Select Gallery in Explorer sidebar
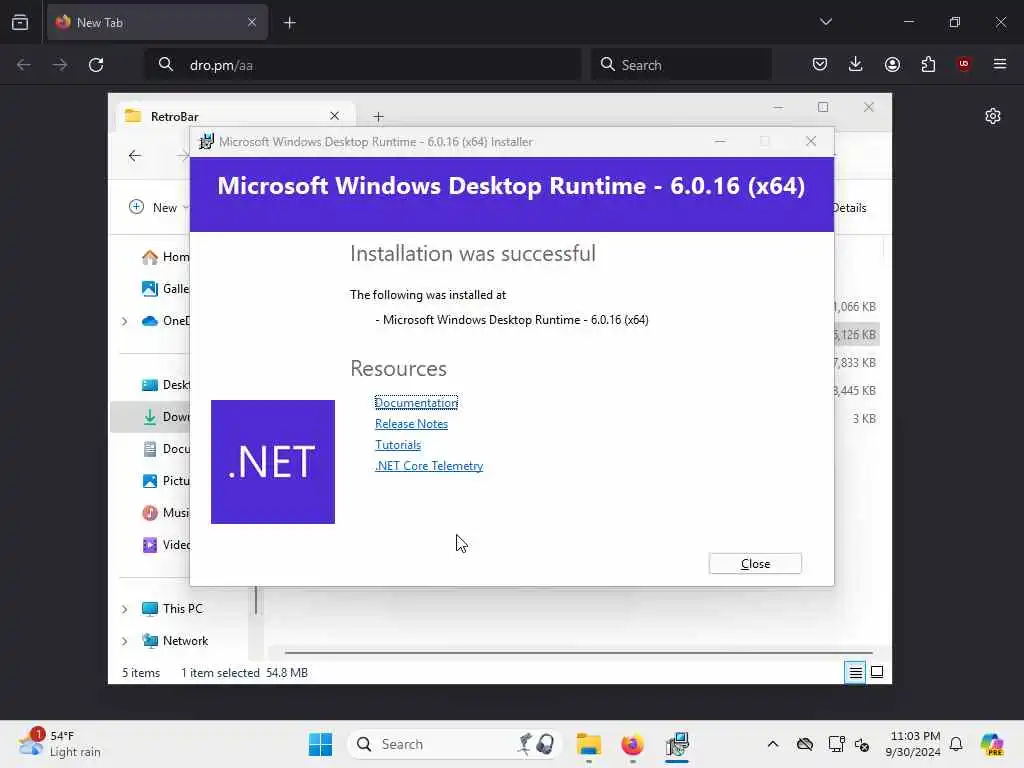This screenshot has height=768, width=1024. click(165, 289)
